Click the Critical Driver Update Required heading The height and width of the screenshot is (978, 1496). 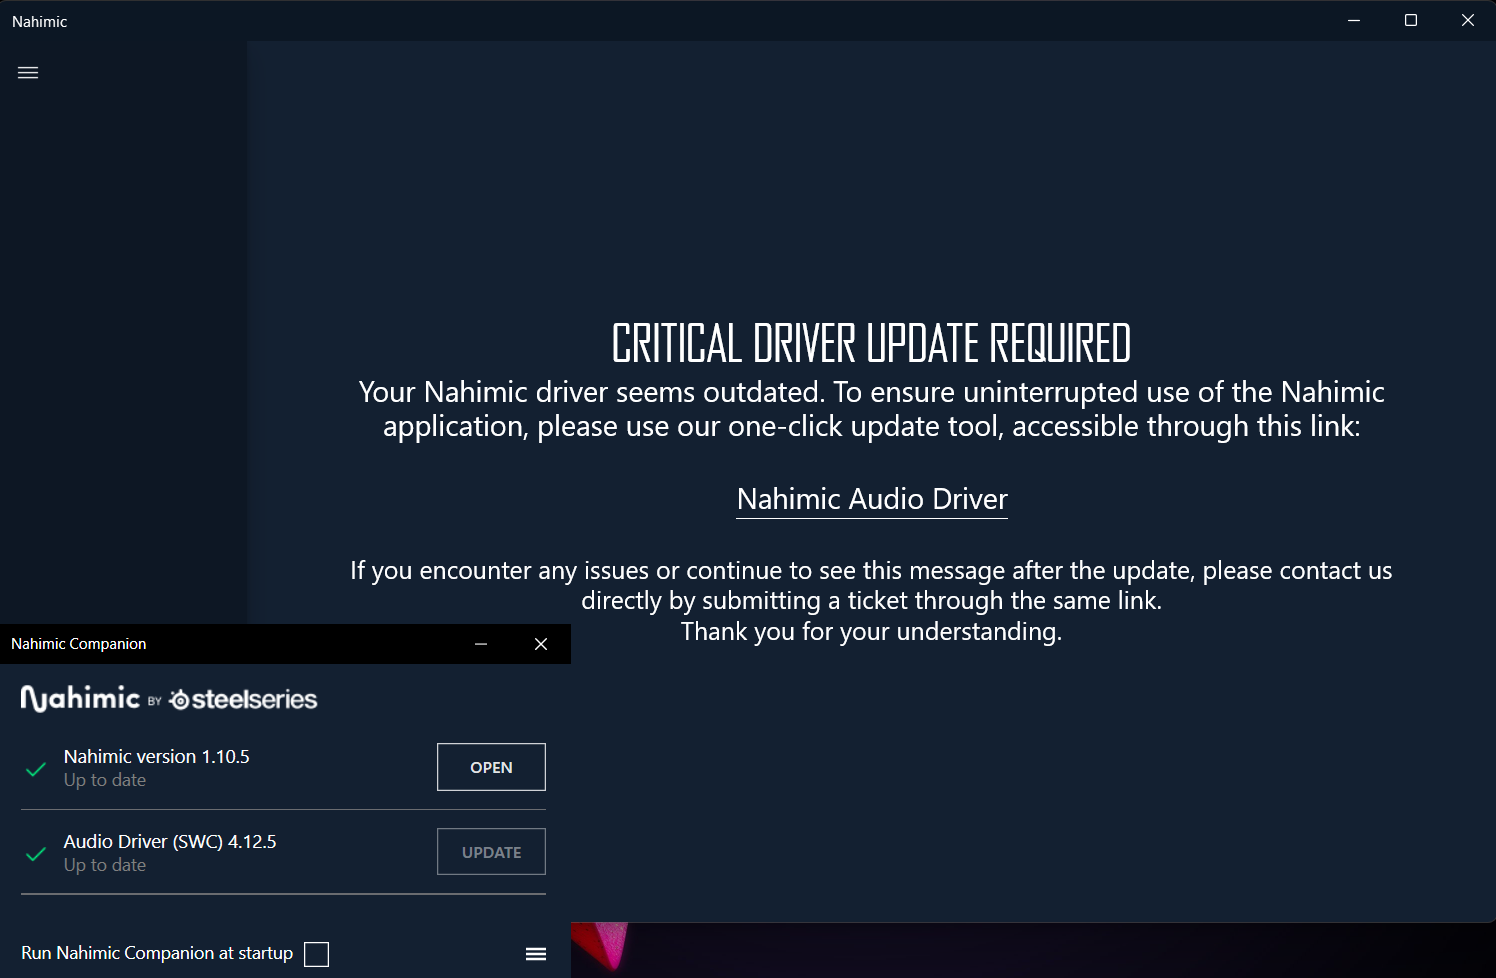click(x=871, y=344)
